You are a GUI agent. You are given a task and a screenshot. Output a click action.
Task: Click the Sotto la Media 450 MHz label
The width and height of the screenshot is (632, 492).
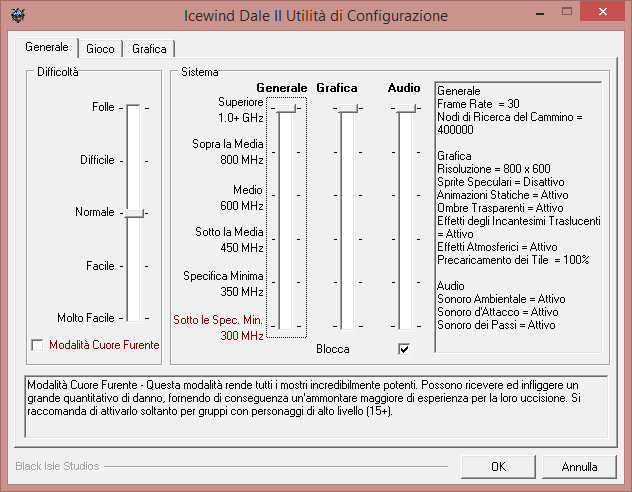[x=229, y=240]
